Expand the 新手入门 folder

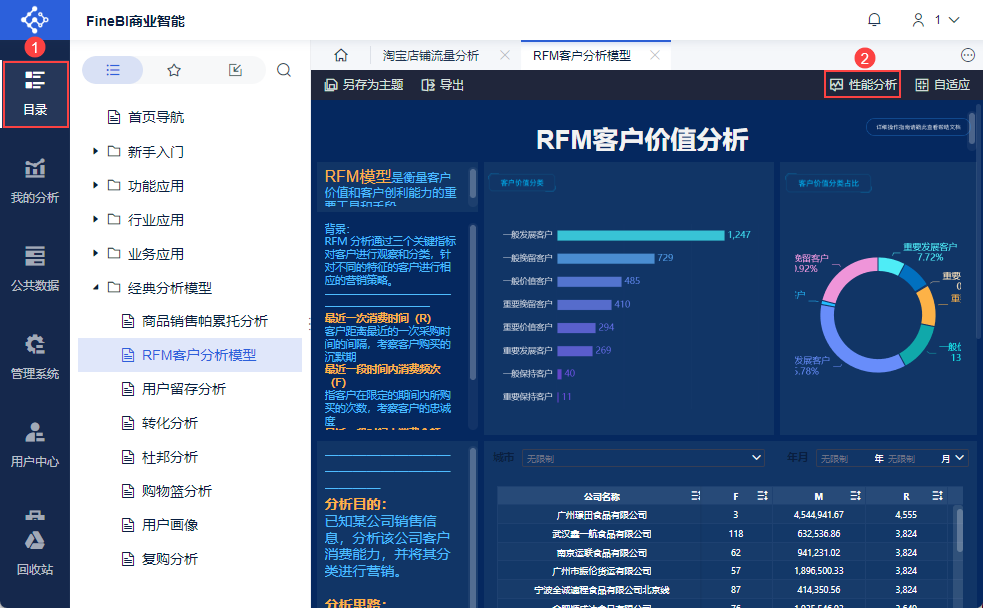(95, 151)
